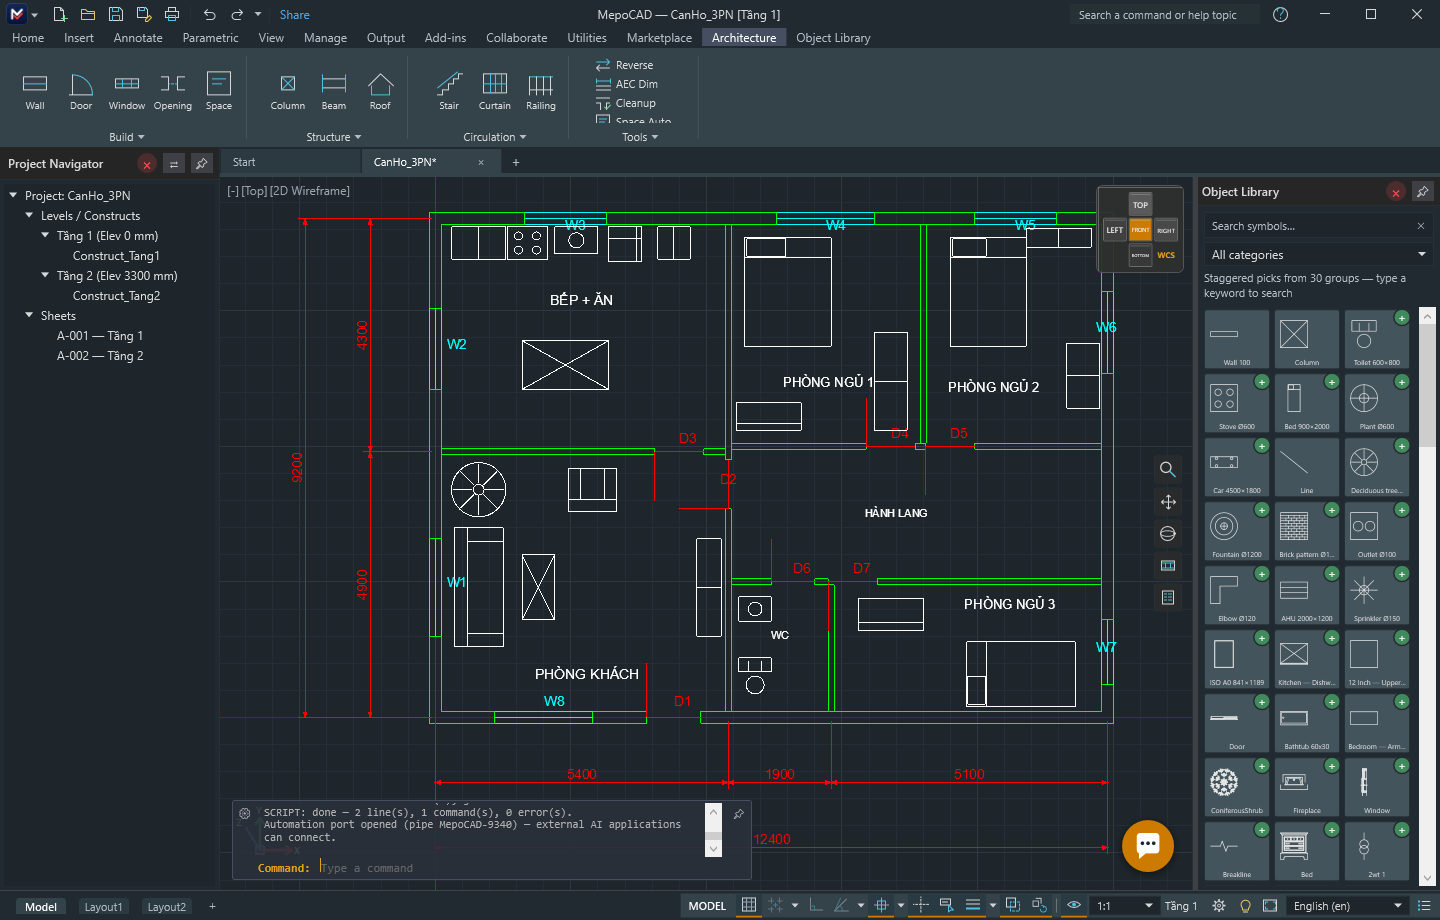Choose the Stair tool under Circulation
This screenshot has width=1440, height=920.
click(x=449, y=91)
